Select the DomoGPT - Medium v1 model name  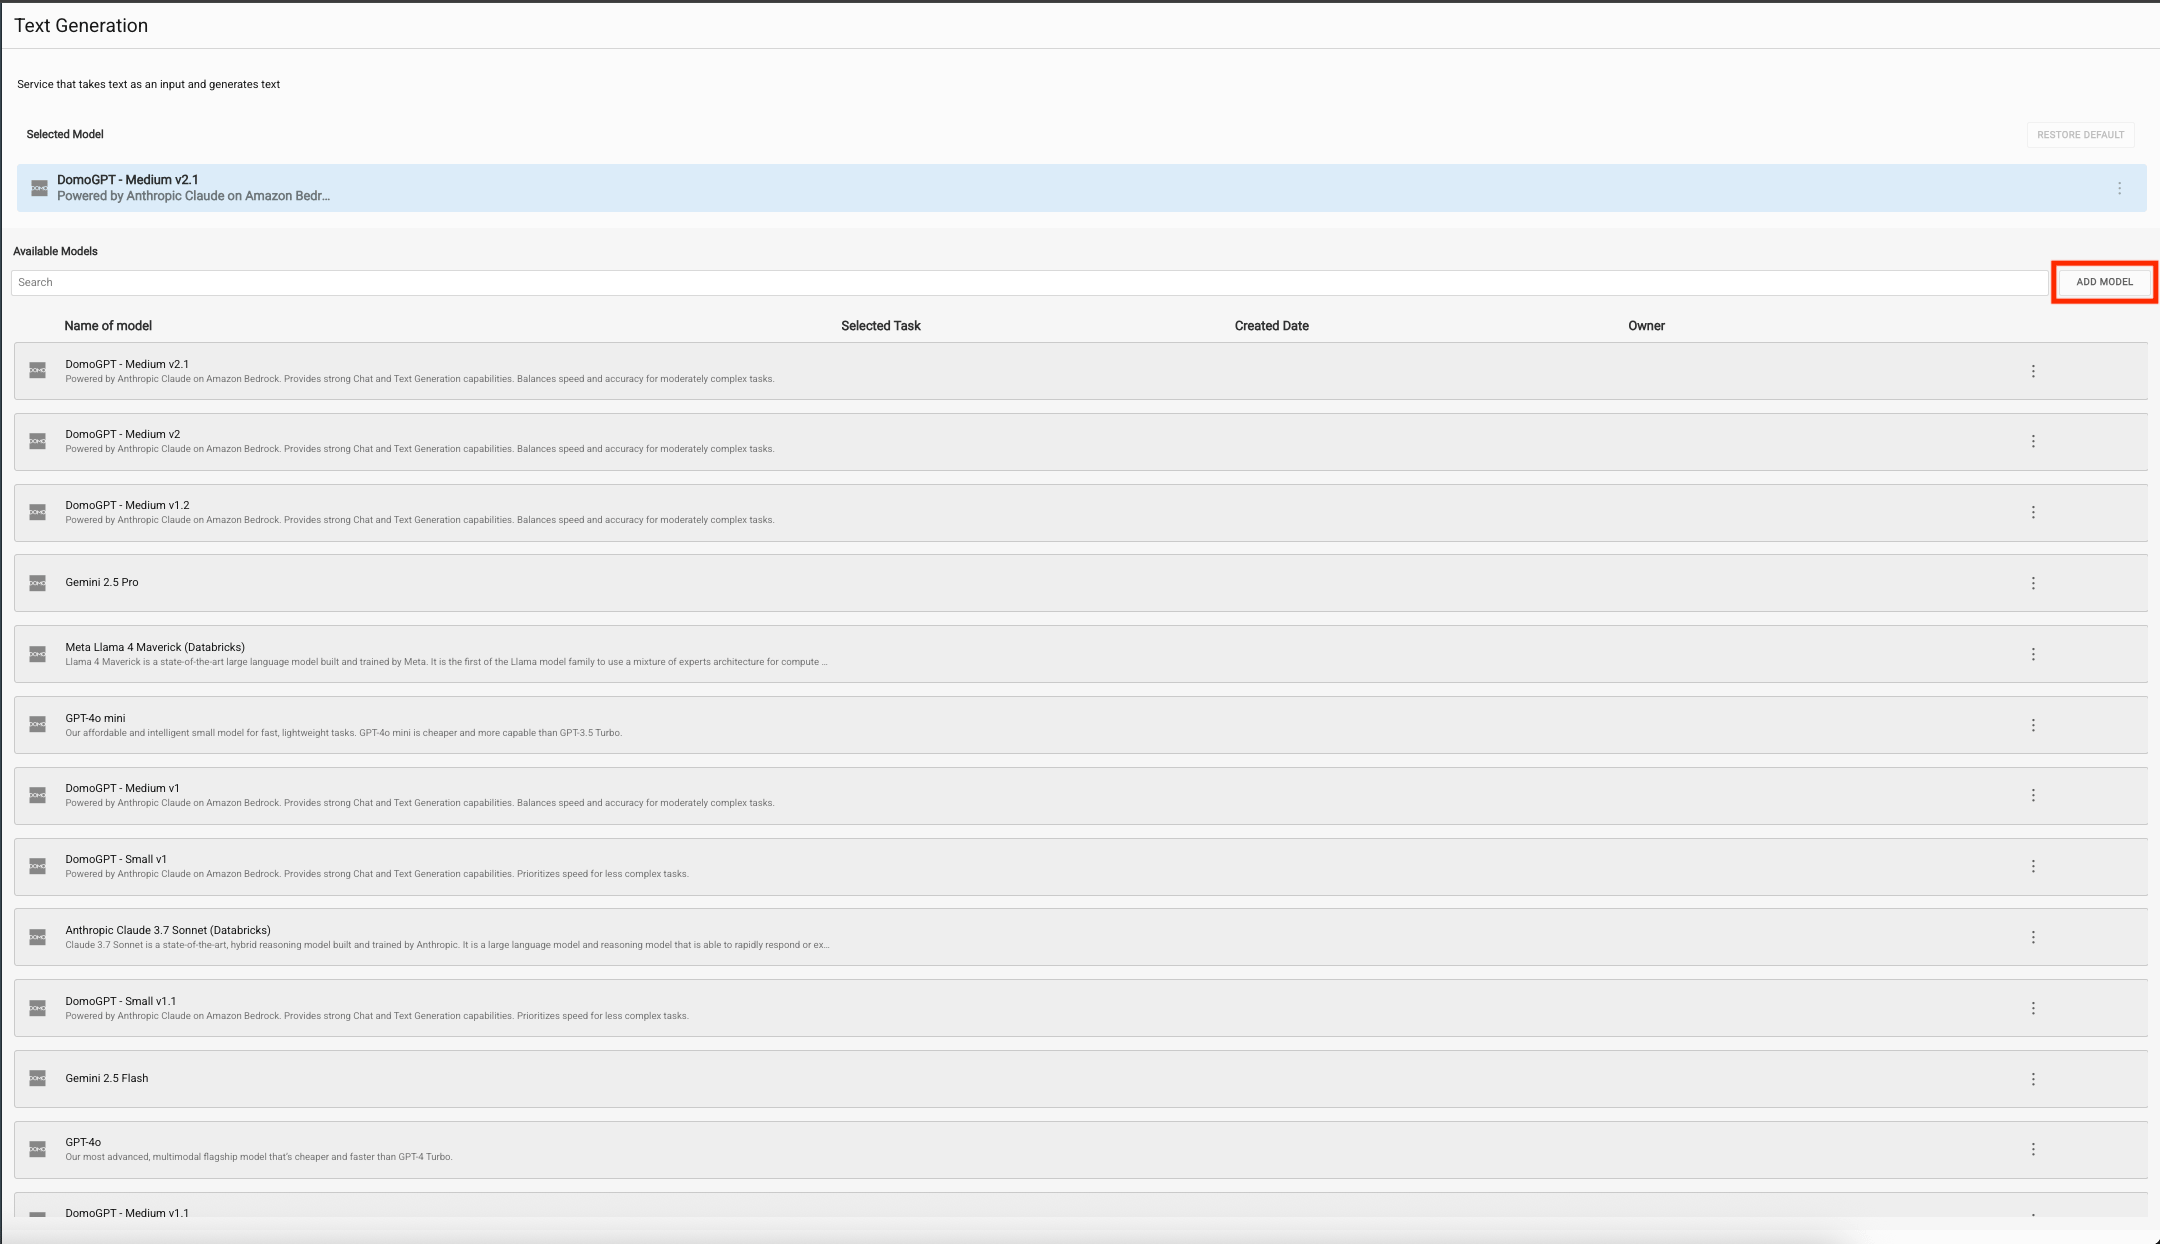pos(123,788)
